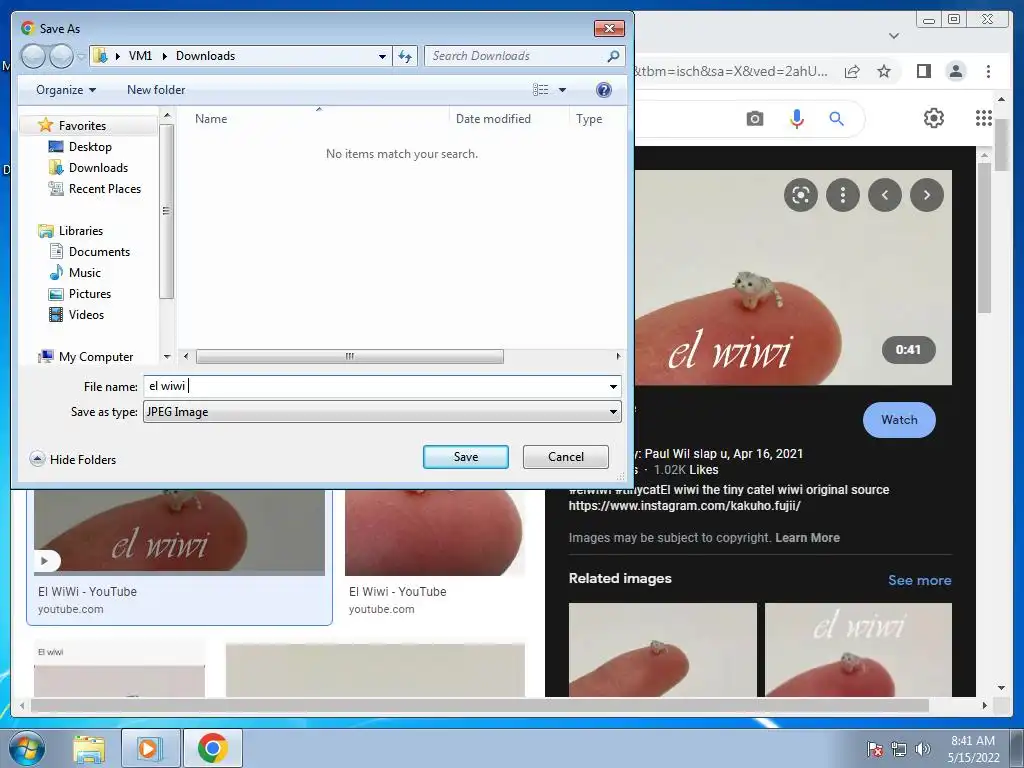Open the Chrome profile avatar
The image size is (1024, 768).
pos(955,71)
